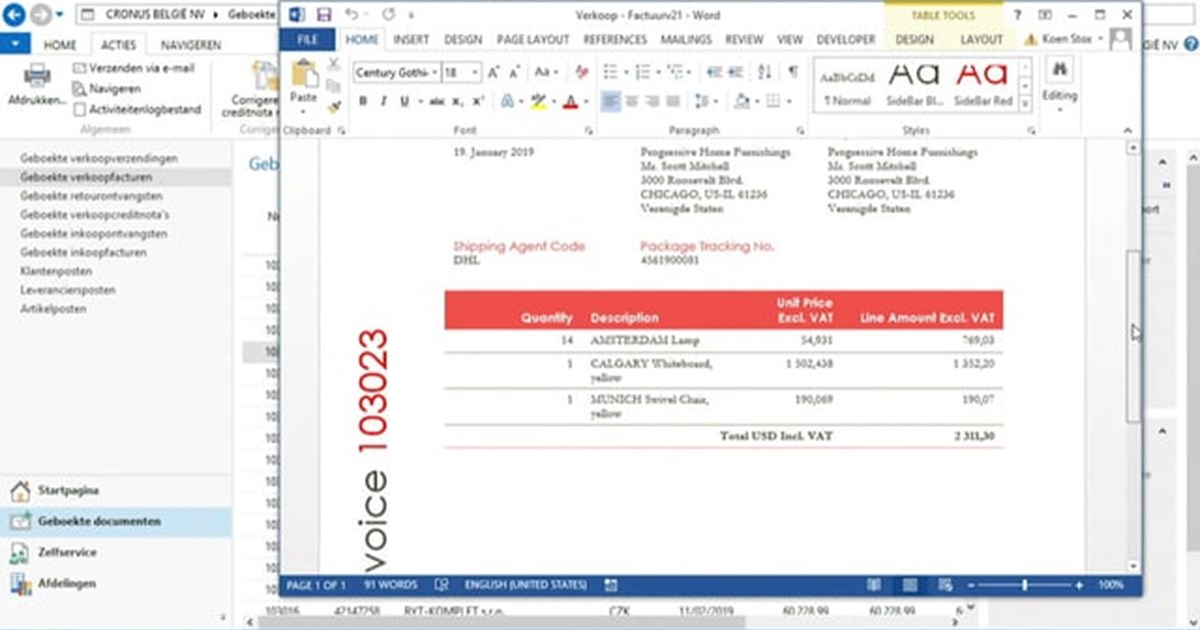
Task: Click the Numbering list icon
Action: (x=643, y=72)
